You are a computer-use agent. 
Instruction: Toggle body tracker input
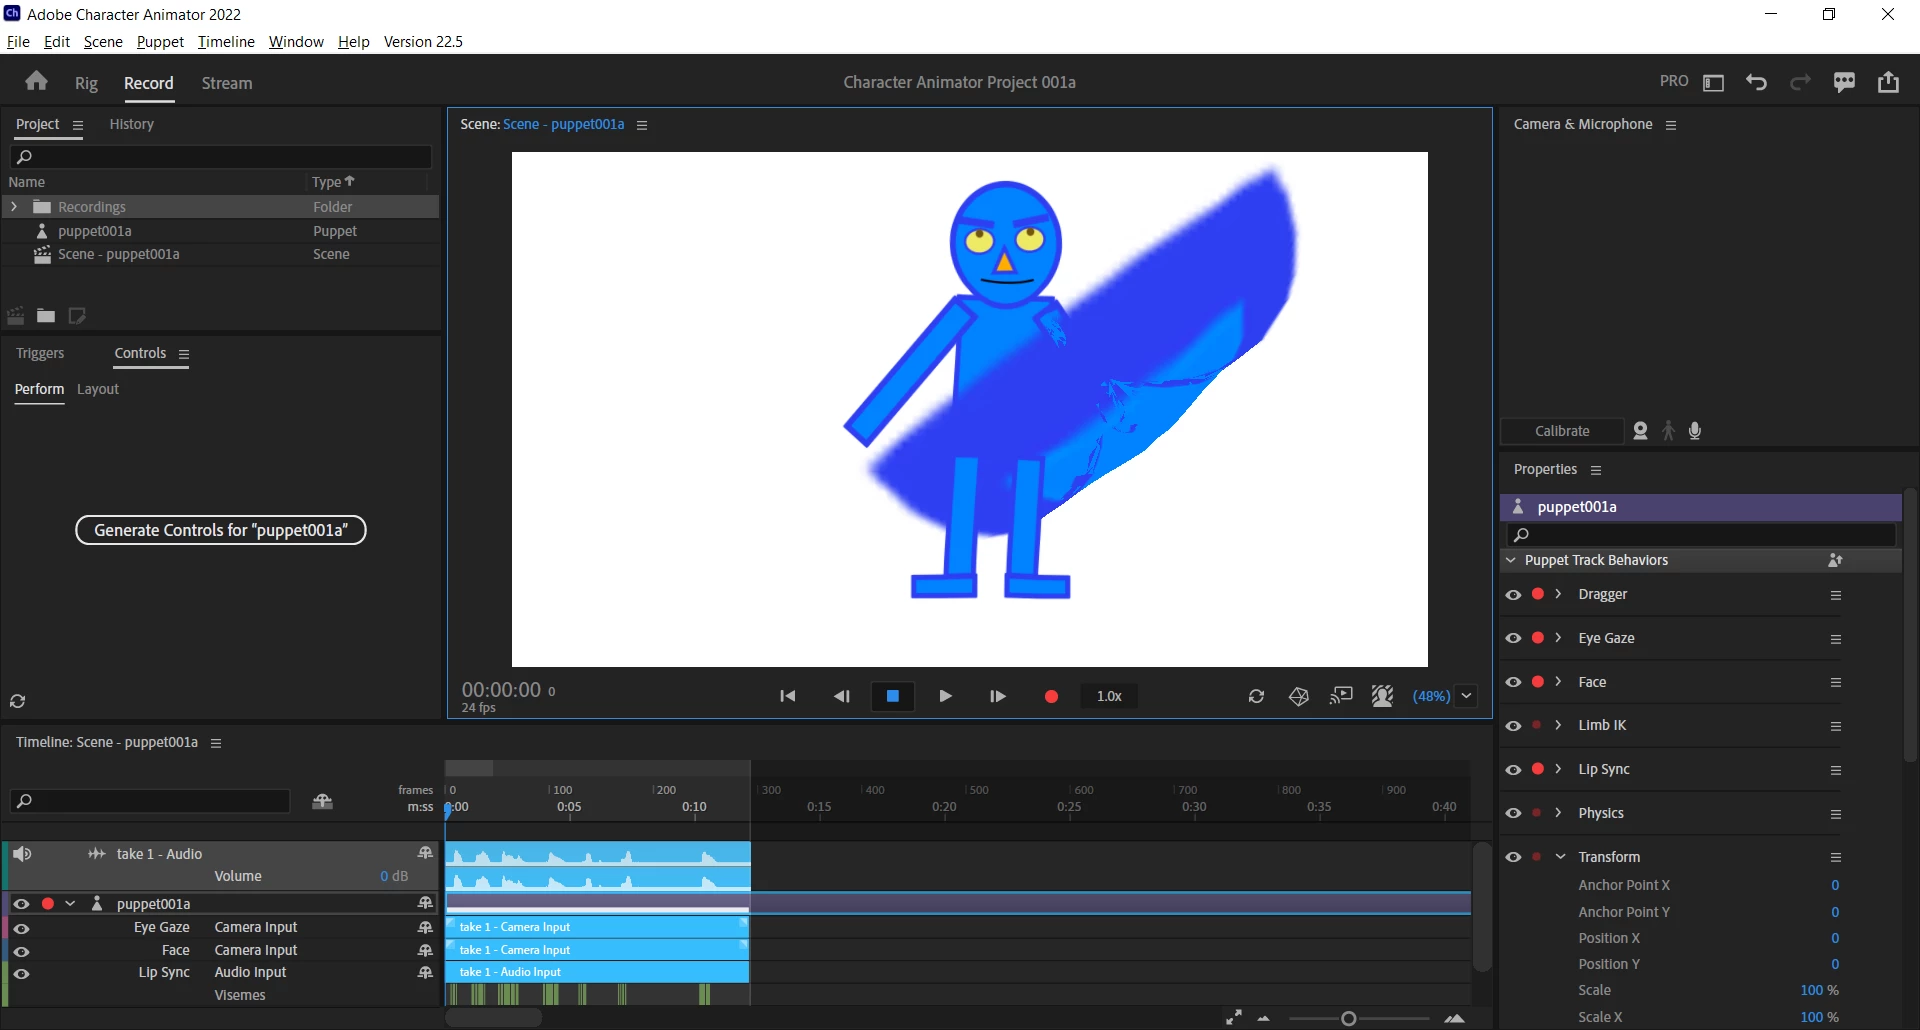coord(1668,431)
